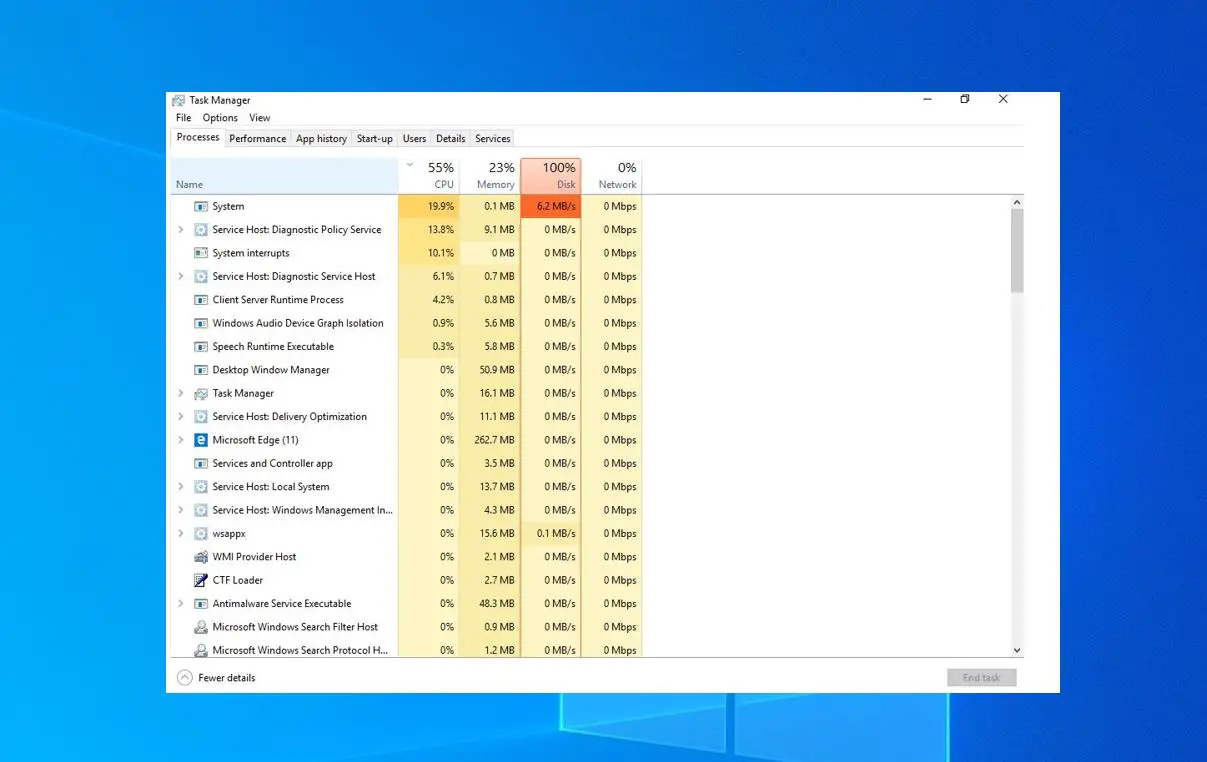Expand the Microsoft Edge process group
The height and width of the screenshot is (762, 1207).
(181, 440)
